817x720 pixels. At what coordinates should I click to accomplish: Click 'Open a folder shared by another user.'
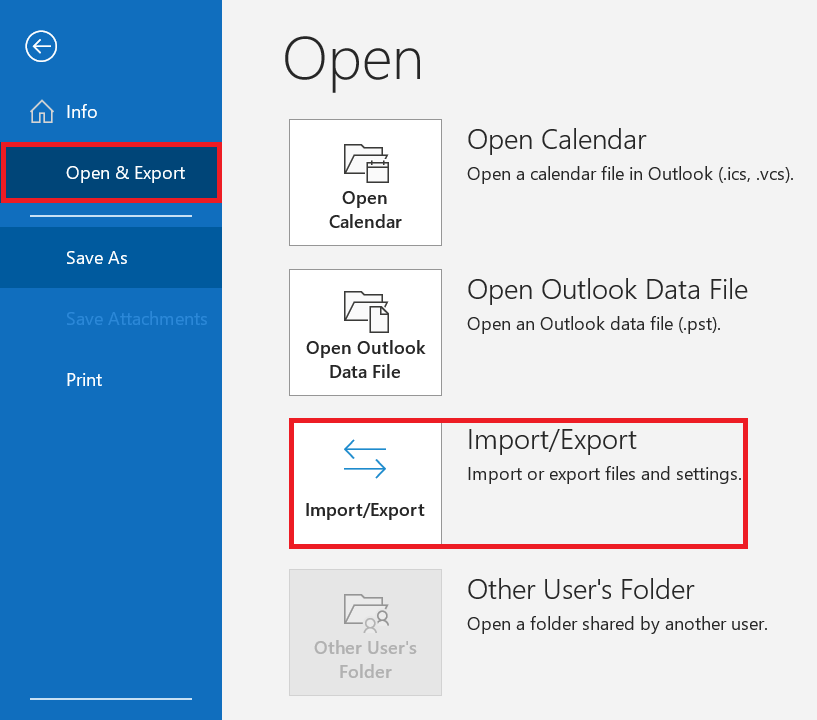617,624
